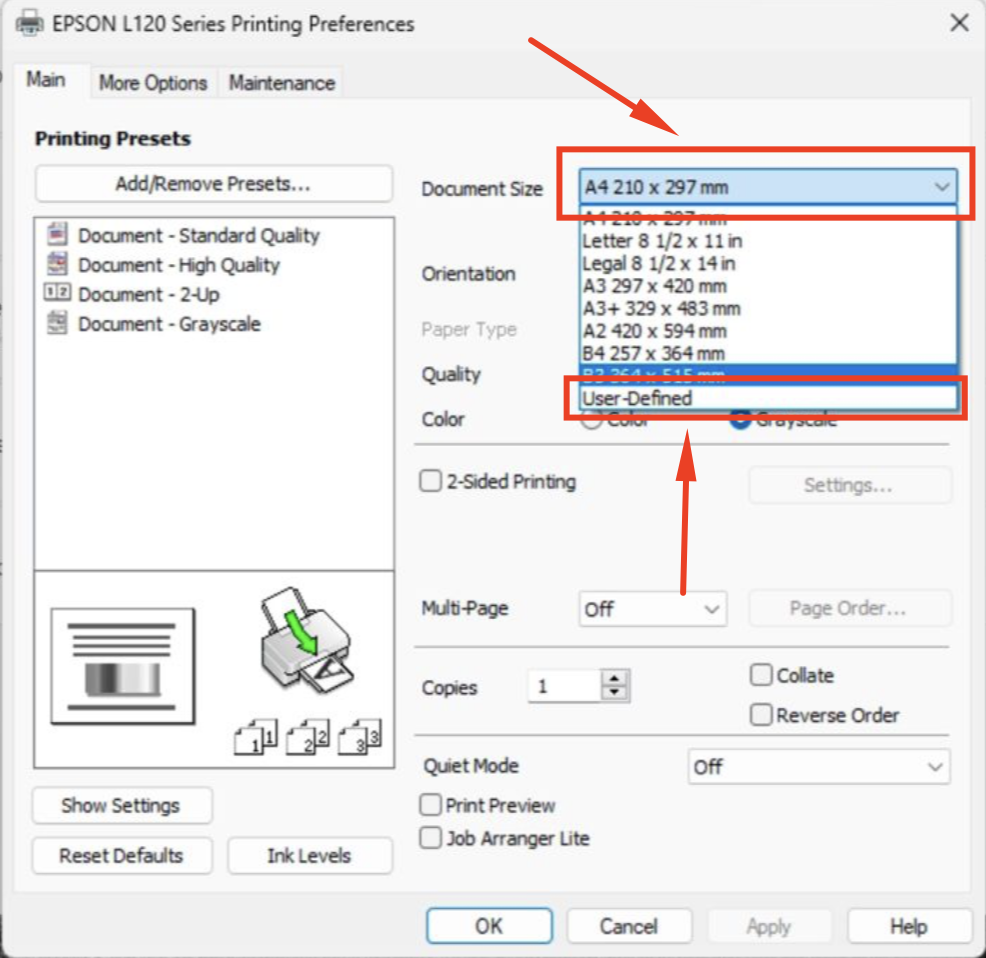Click the printer icon in title bar
The height and width of the screenshot is (958, 986).
pyautogui.click(x=30, y=23)
